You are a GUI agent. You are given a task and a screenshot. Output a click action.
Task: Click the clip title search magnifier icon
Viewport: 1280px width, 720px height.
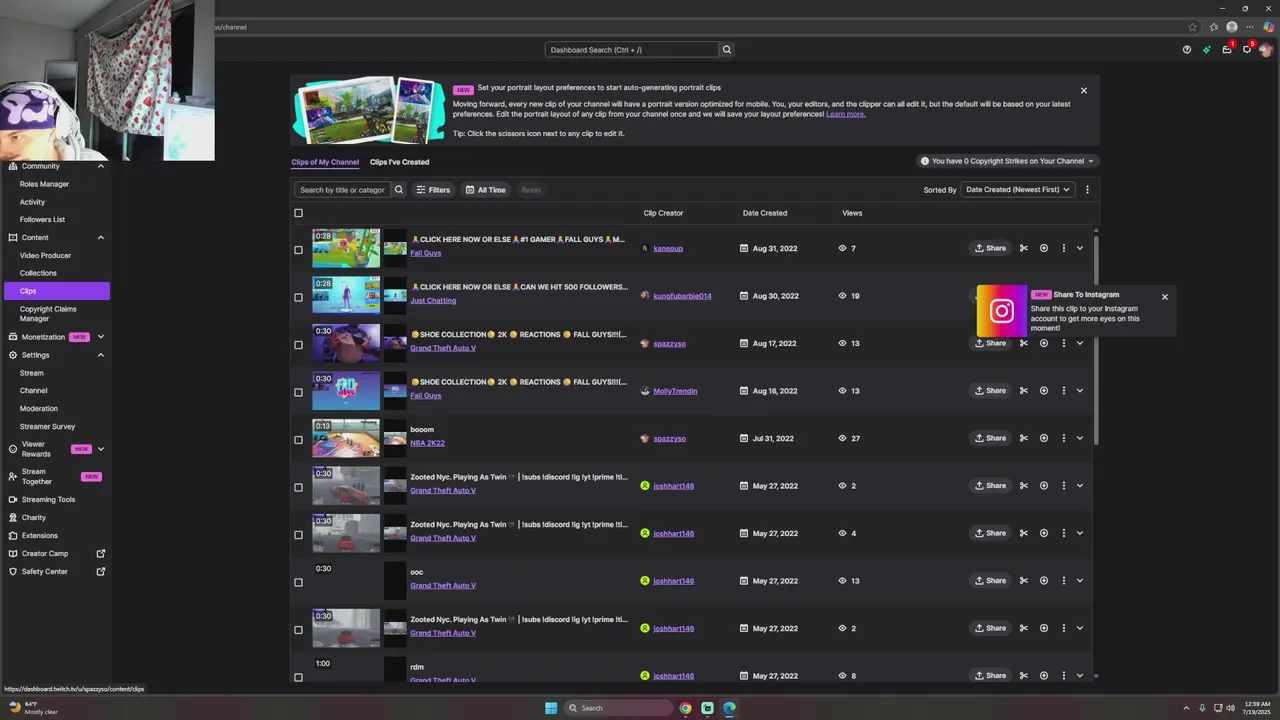(399, 190)
